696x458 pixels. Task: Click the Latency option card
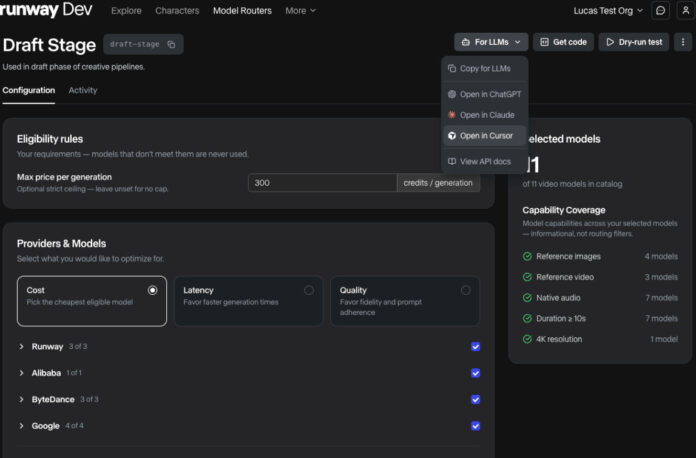(249, 301)
